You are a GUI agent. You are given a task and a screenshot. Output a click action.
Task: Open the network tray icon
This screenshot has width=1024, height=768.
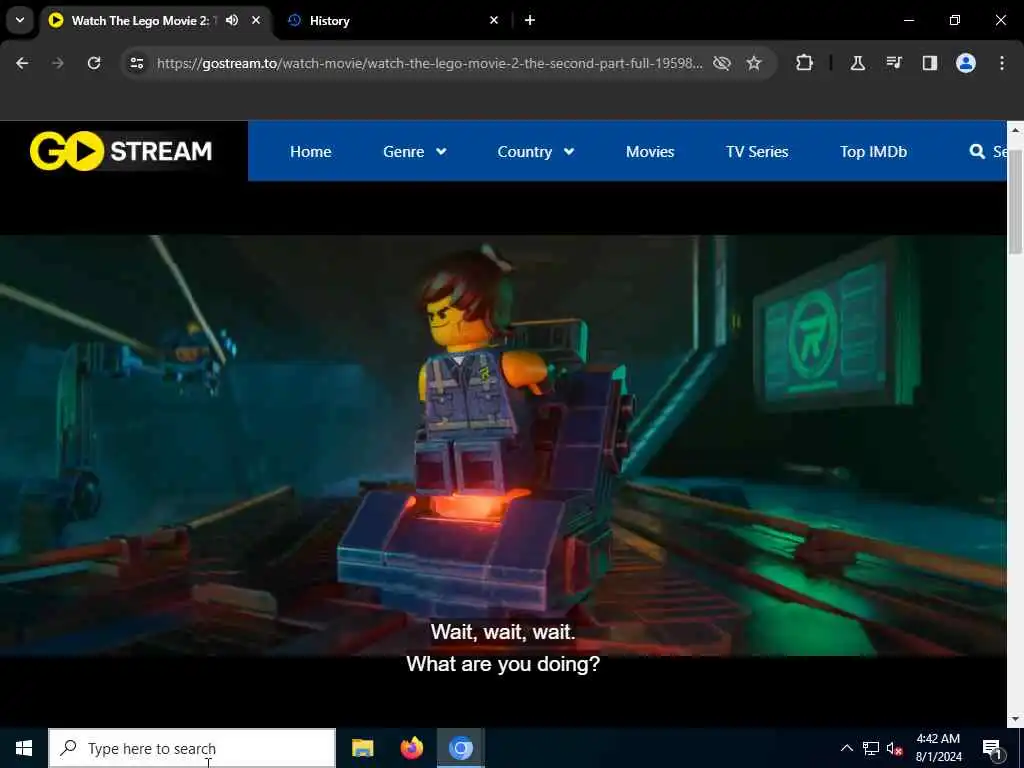(871, 748)
